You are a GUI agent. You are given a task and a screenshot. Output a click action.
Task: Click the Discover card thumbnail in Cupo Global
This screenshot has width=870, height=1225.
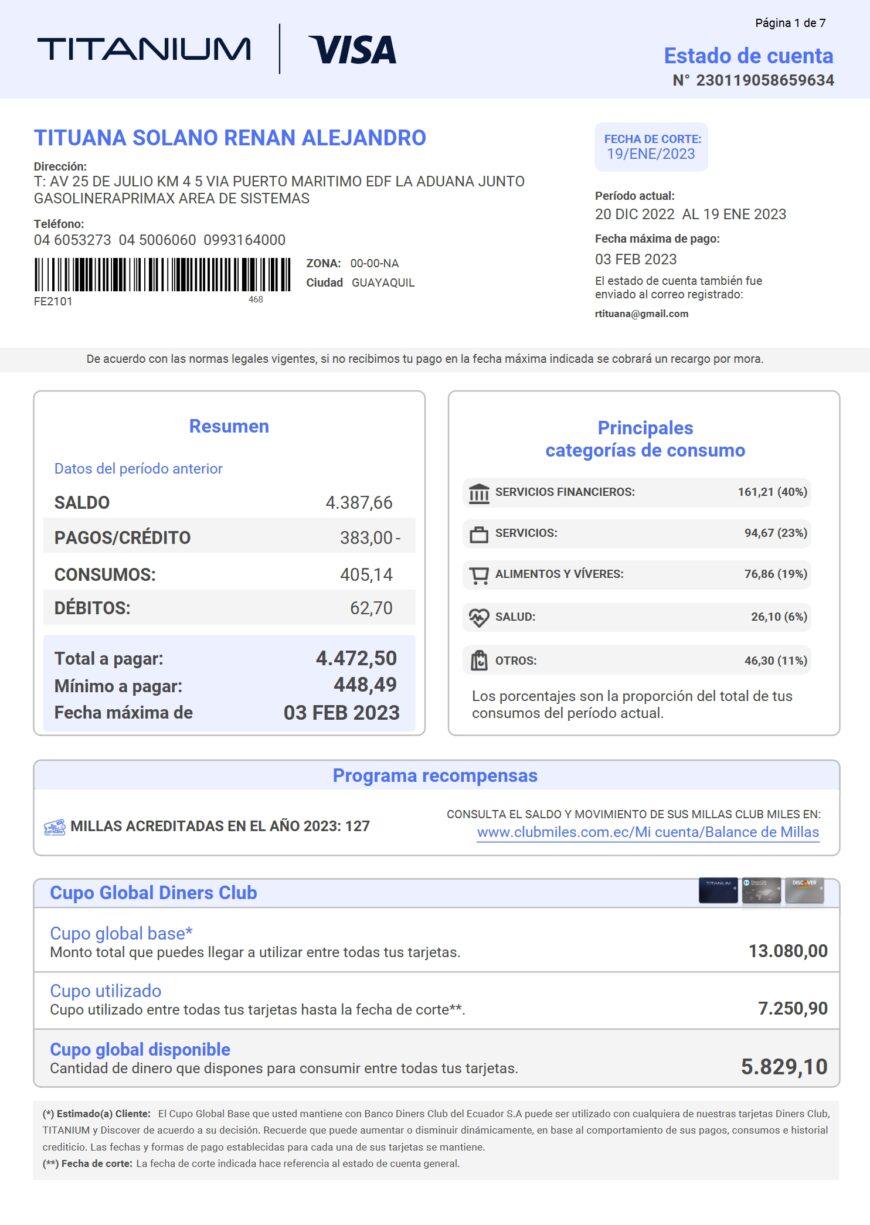tap(804, 890)
